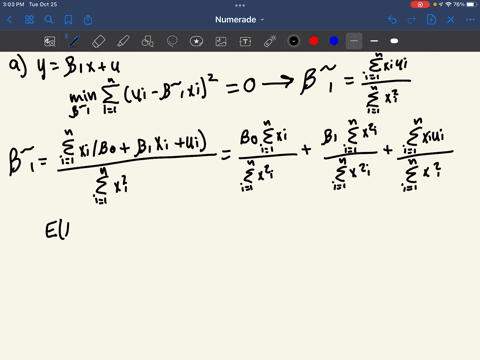This screenshot has height=360, width=480.
Task: Bookmark this page
Action: (68, 20)
